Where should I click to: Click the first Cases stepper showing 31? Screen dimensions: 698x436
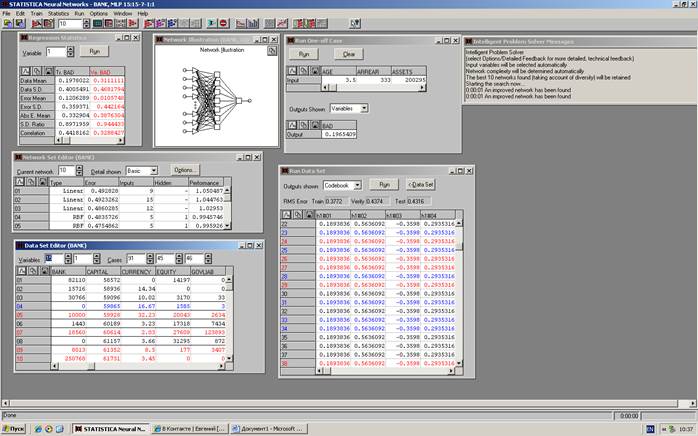point(150,259)
